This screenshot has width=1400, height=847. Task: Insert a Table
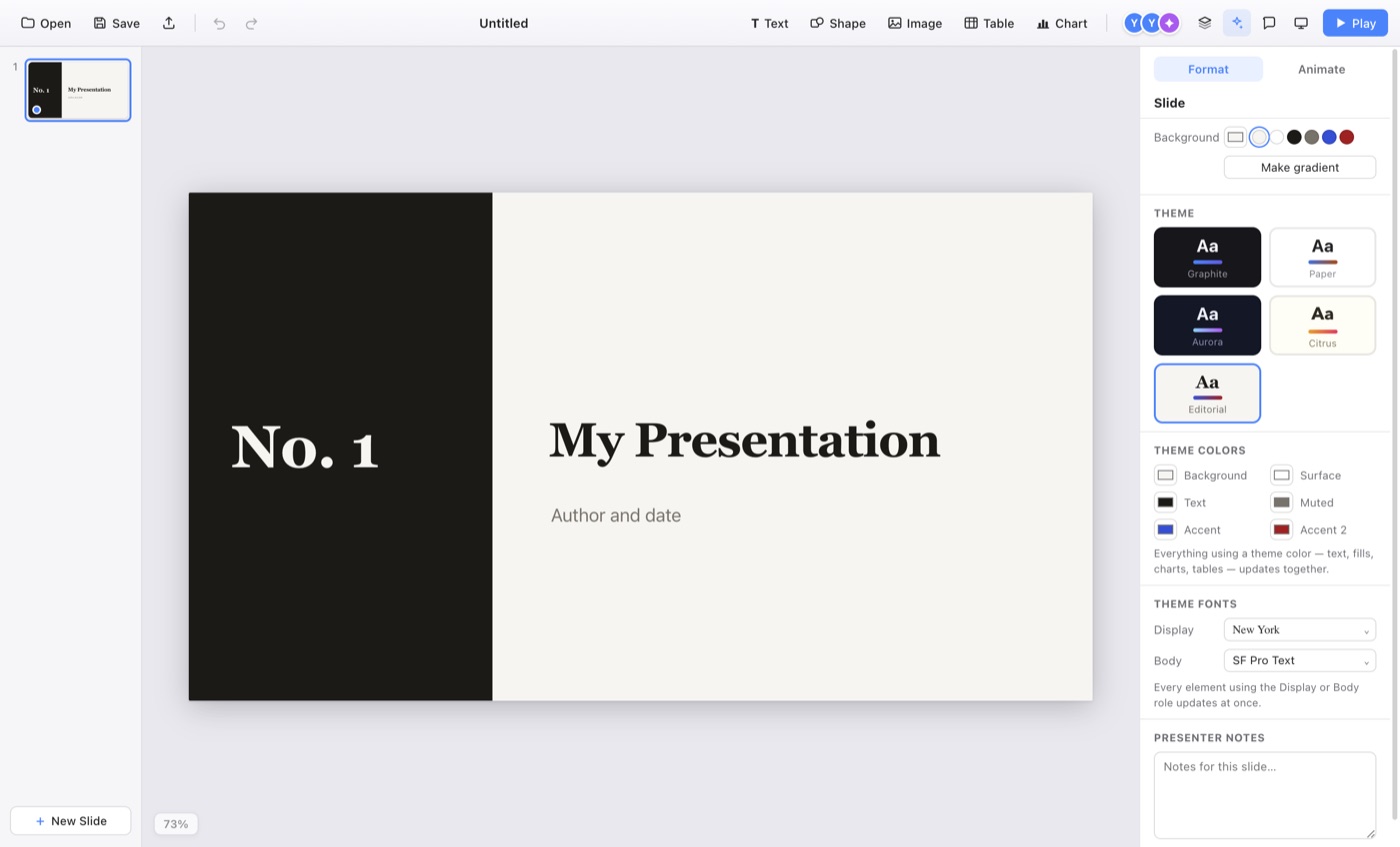coord(989,23)
